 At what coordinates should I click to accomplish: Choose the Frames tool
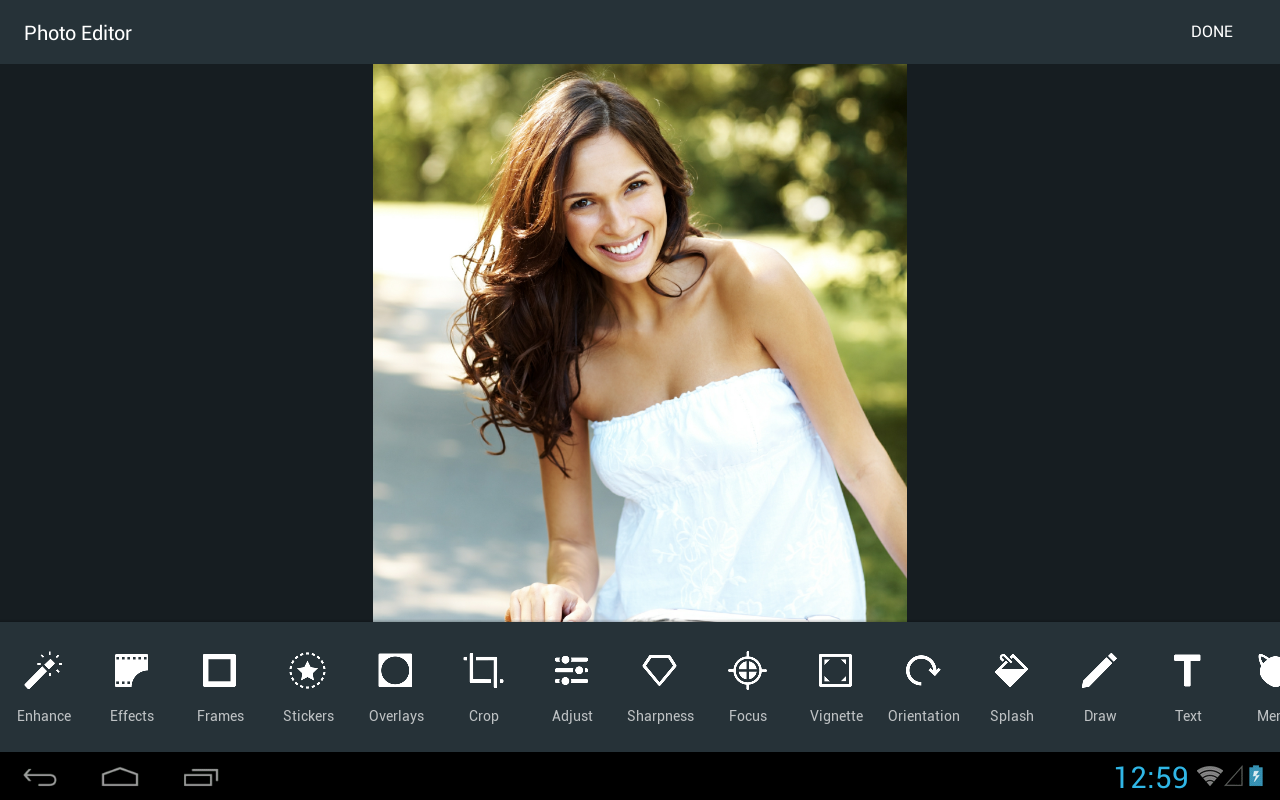(x=220, y=686)
